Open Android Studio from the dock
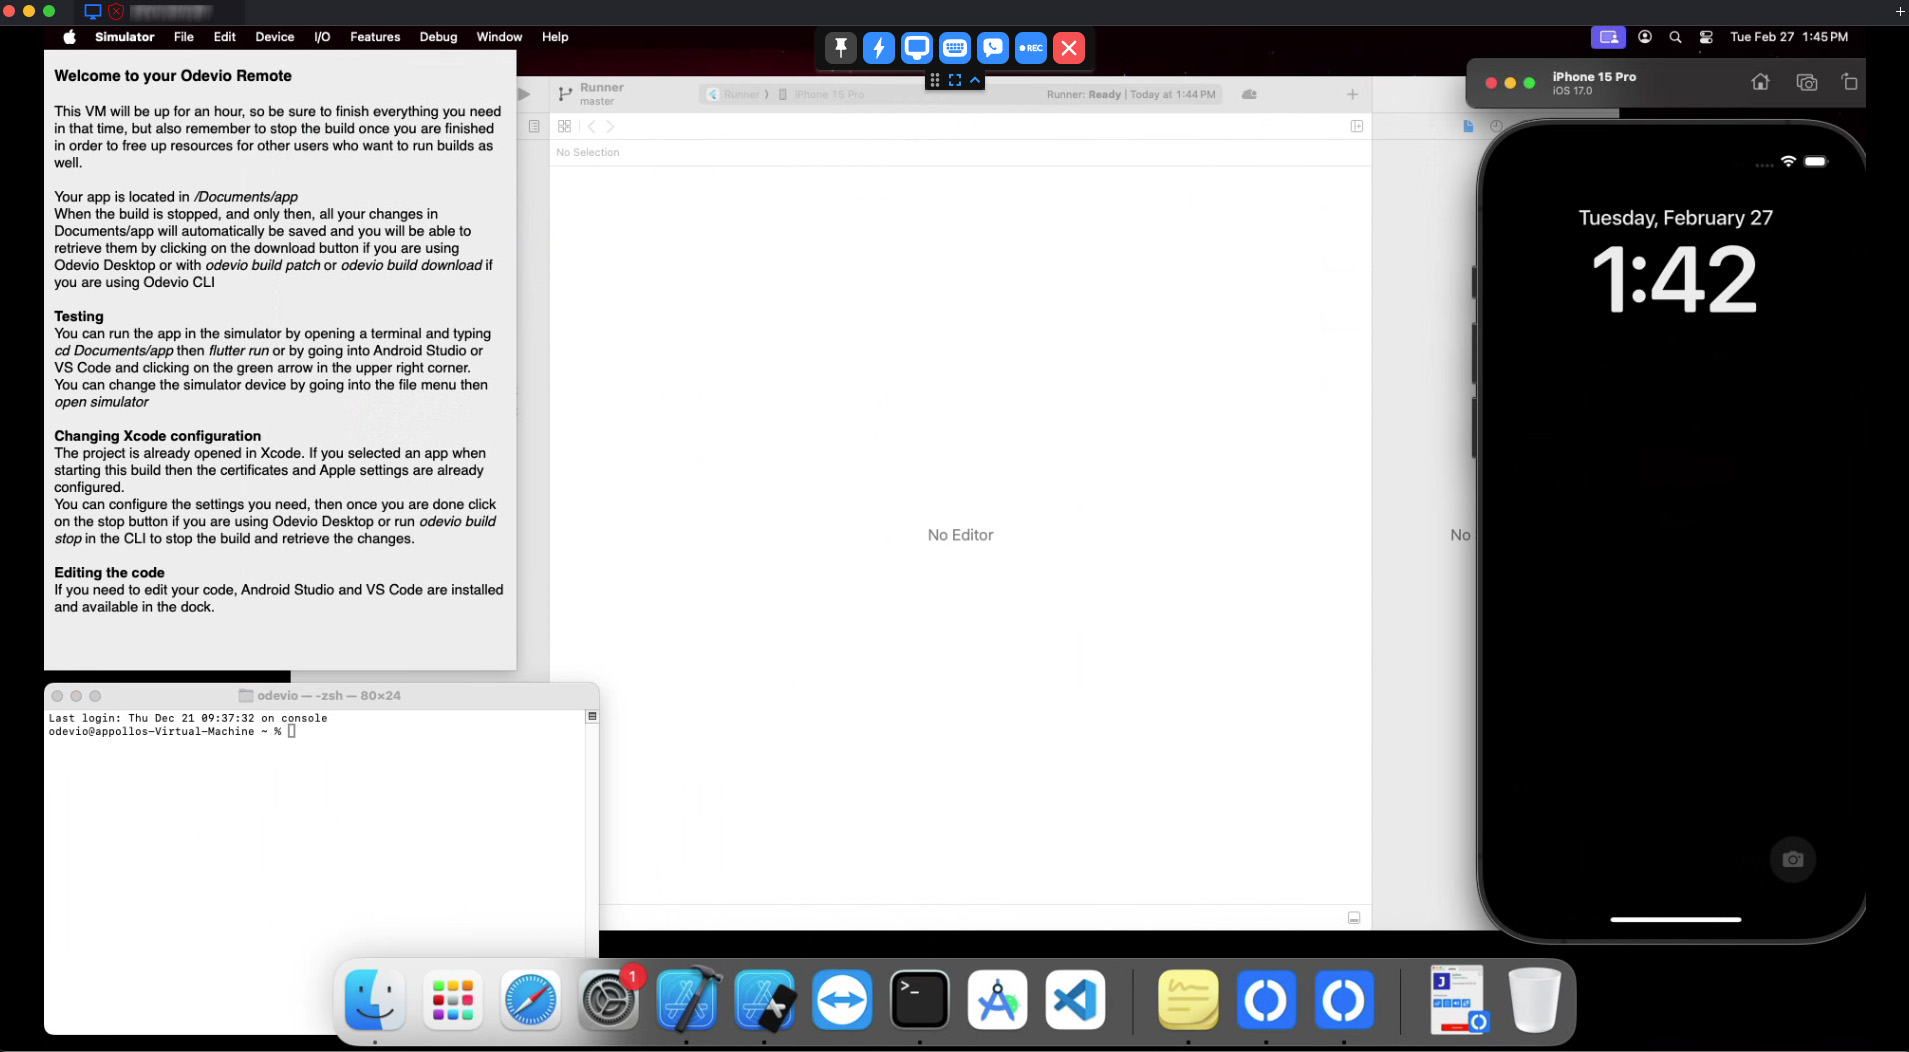Viewport: 1909px width, 1052px height. [997, 999]
